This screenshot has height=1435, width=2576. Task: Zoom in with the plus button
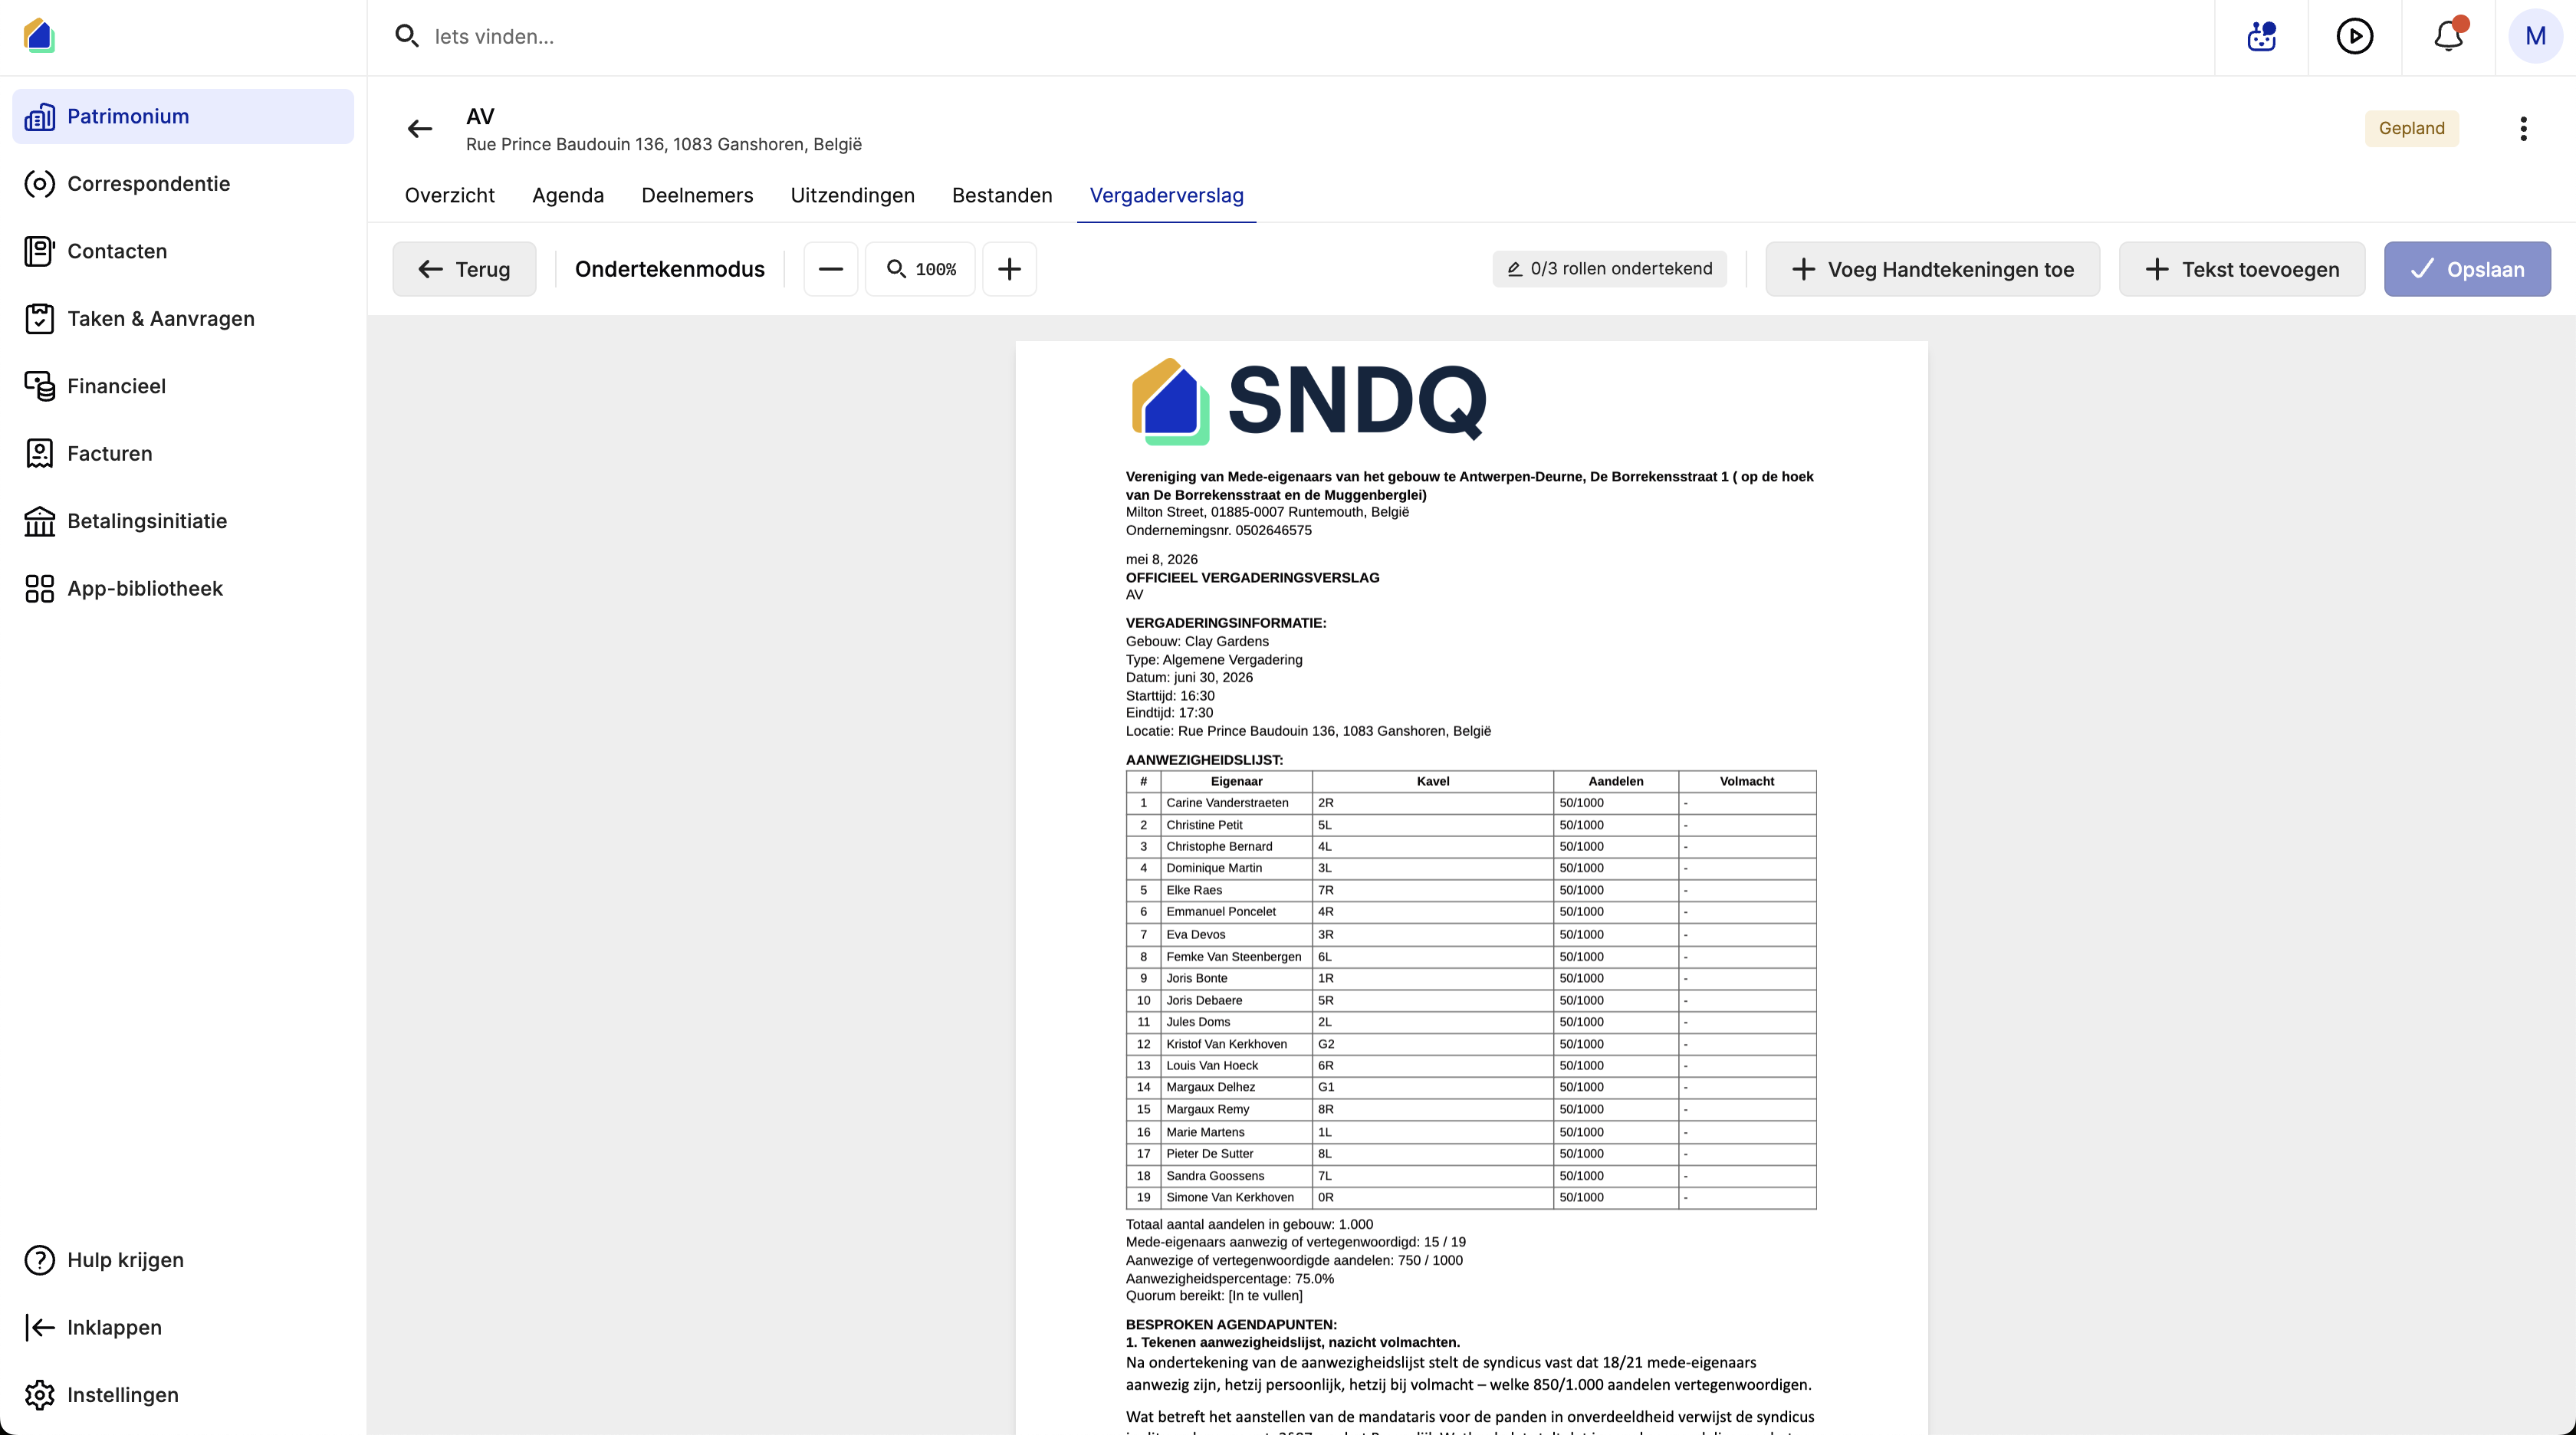1010,269
